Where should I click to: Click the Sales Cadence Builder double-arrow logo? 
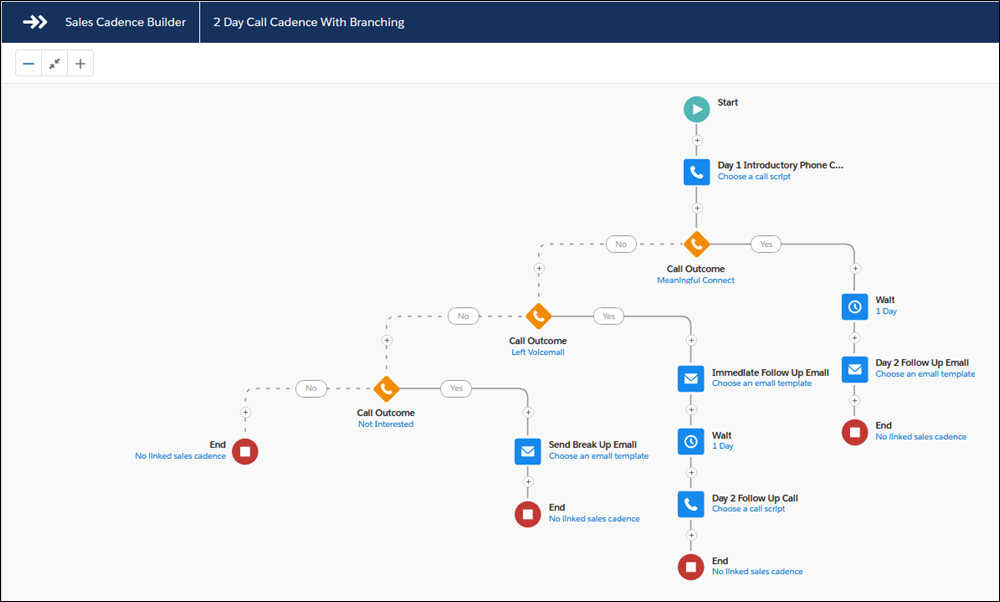[35, 22]
